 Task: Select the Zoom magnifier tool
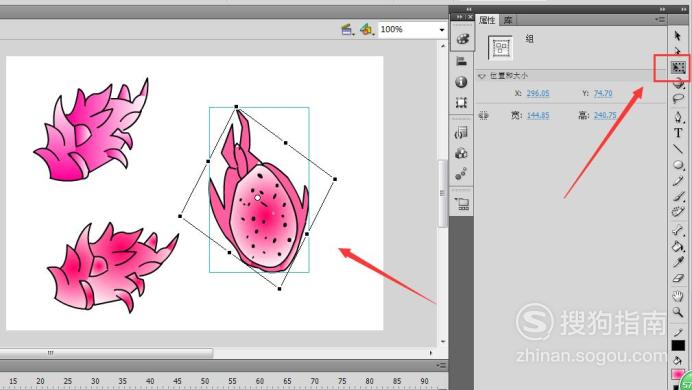pyautogui.click(x=678, y=312)
